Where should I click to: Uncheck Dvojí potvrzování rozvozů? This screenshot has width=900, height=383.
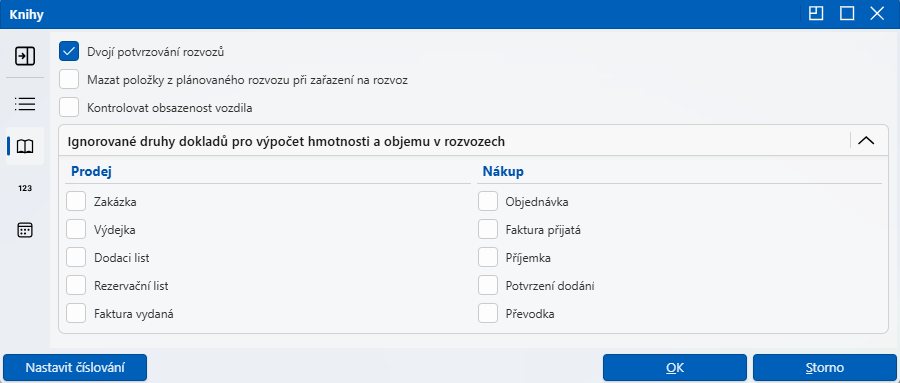coord(69,51)
